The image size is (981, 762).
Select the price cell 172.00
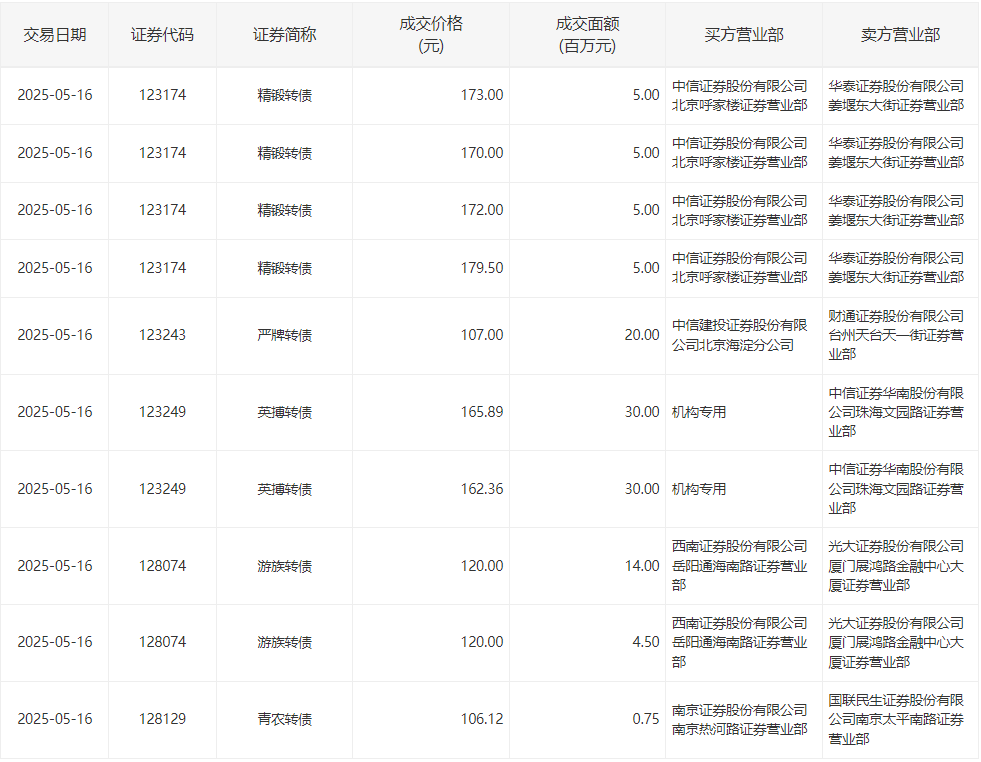482,210
